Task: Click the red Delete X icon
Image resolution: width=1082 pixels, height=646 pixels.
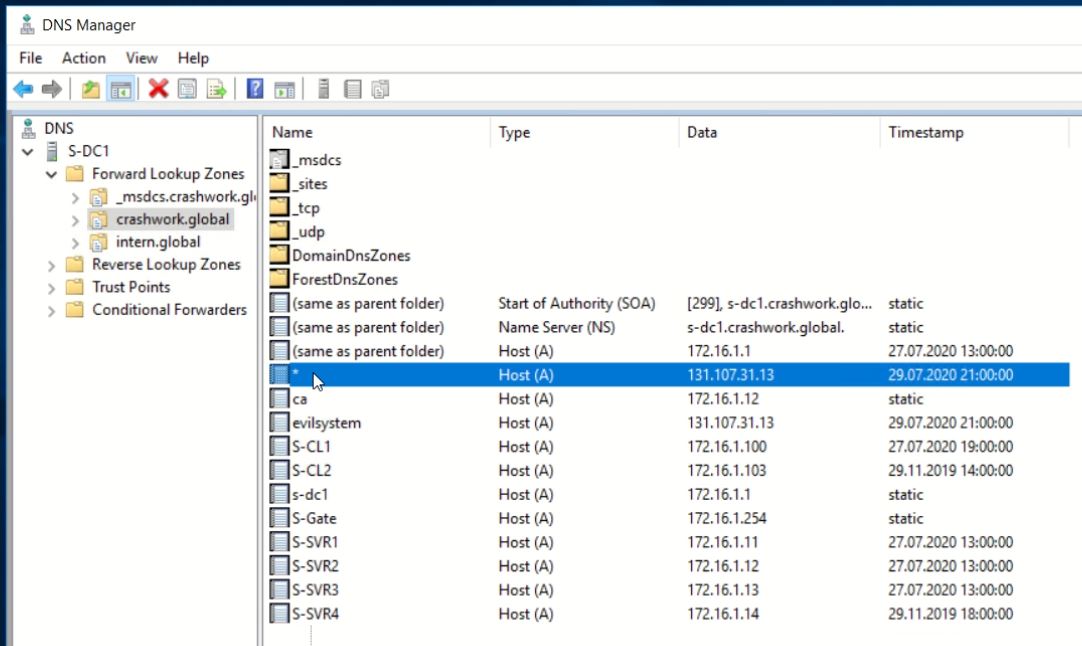Action: point(158,88)
